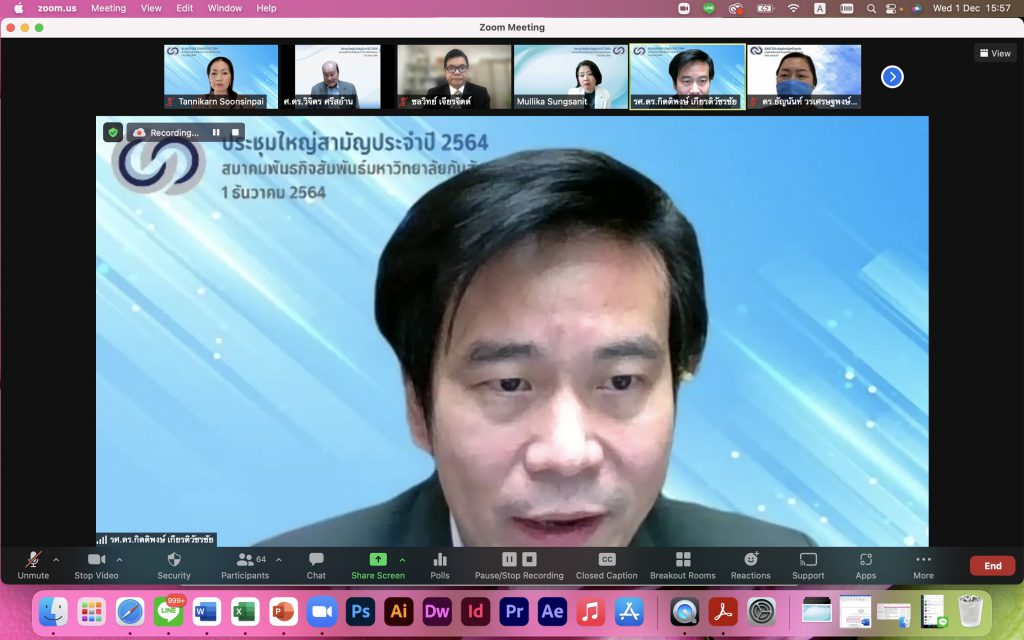Open After Effects from the Dock
1024x640 pixels.
[x=552, y=612]
